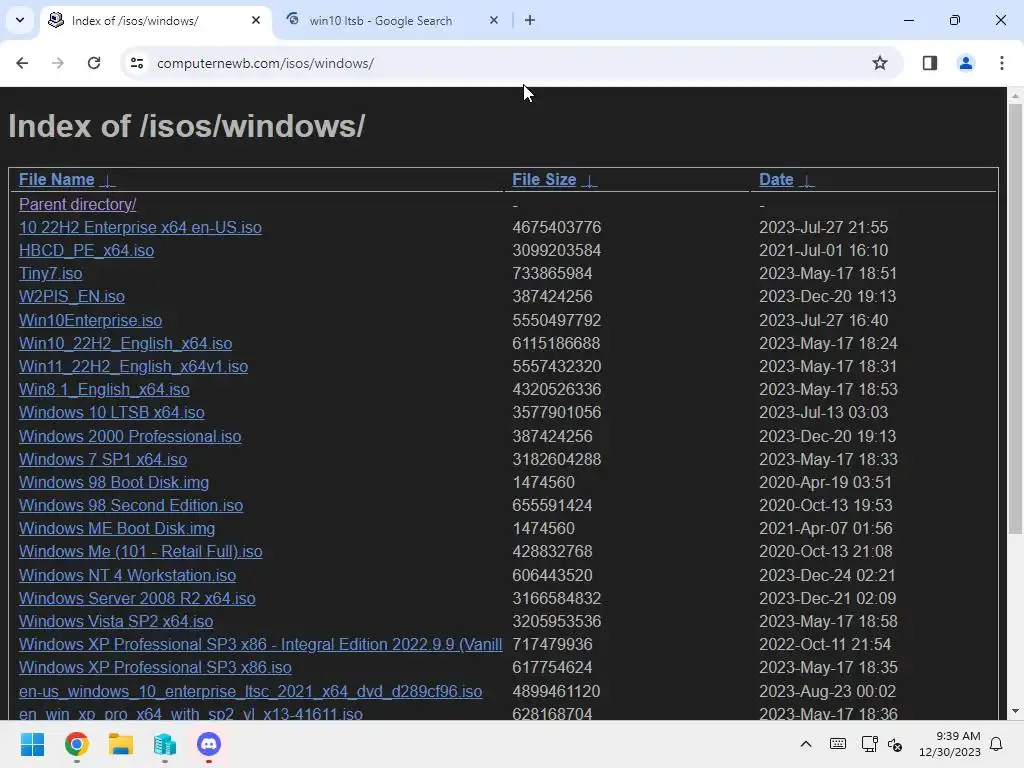This screenshot has height=768, width=1024.
Task: Select the Index of /isos/windows/ tab
Action: [155, 20]
